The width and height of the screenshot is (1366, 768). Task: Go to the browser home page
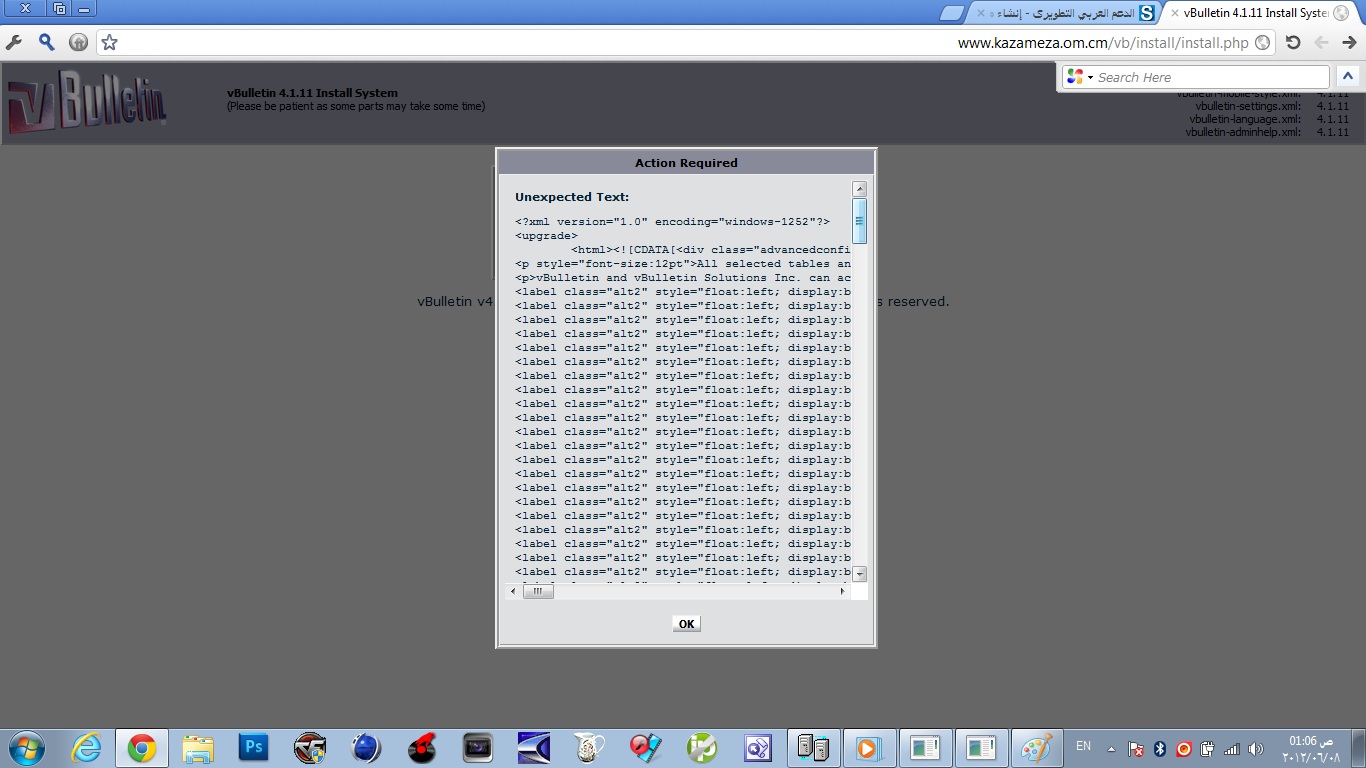tap(78, 42)
